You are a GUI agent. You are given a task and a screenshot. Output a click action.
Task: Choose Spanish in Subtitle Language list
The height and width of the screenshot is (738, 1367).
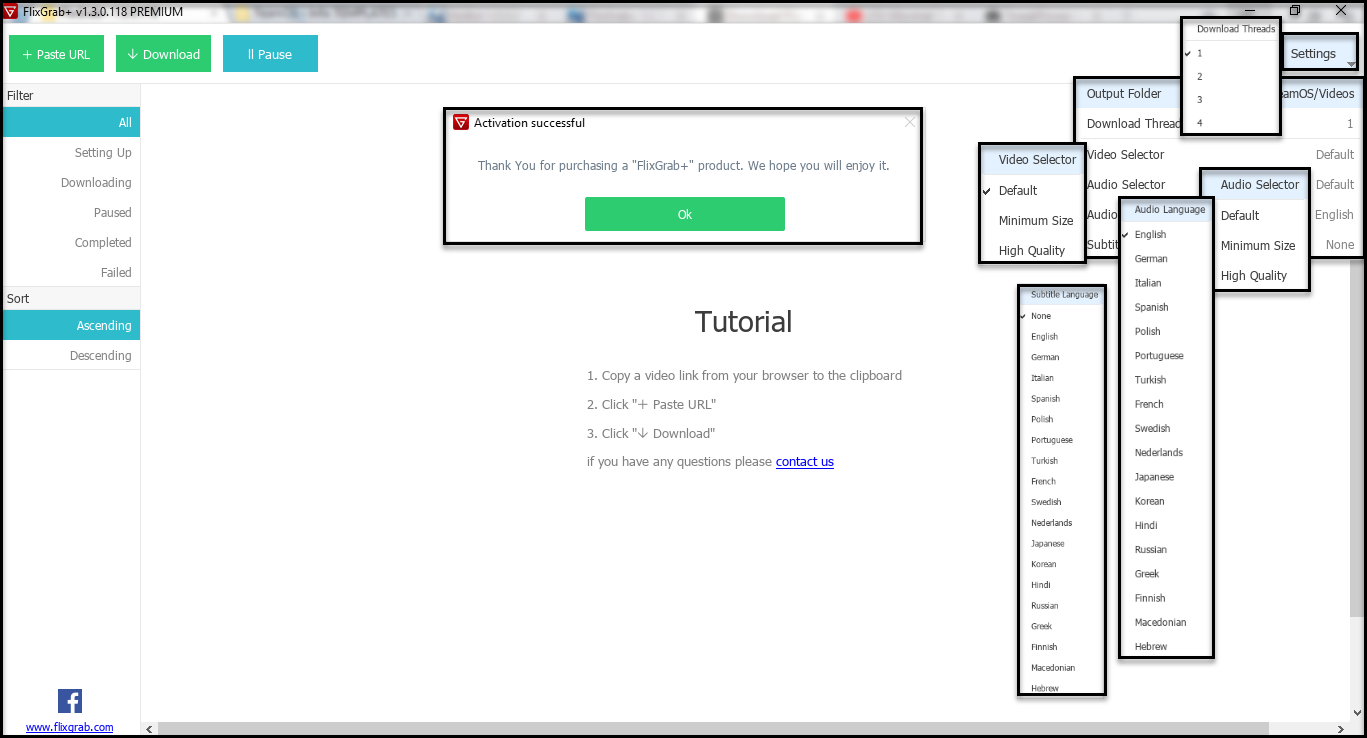click(x=1062, y=398)
